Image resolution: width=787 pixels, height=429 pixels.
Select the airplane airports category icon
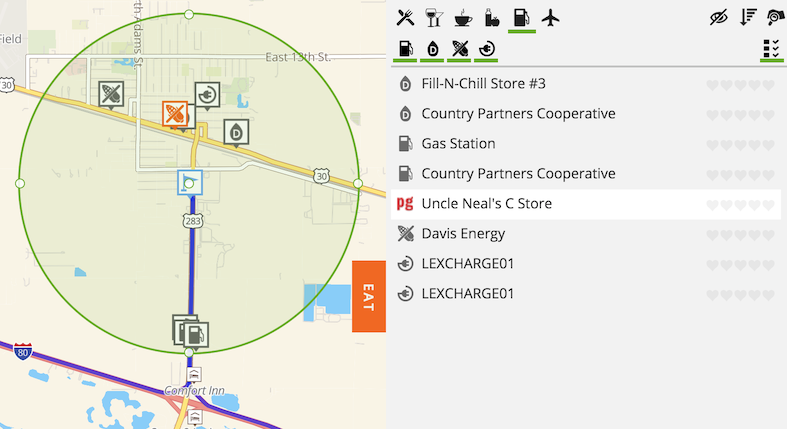tap(550, 17)
